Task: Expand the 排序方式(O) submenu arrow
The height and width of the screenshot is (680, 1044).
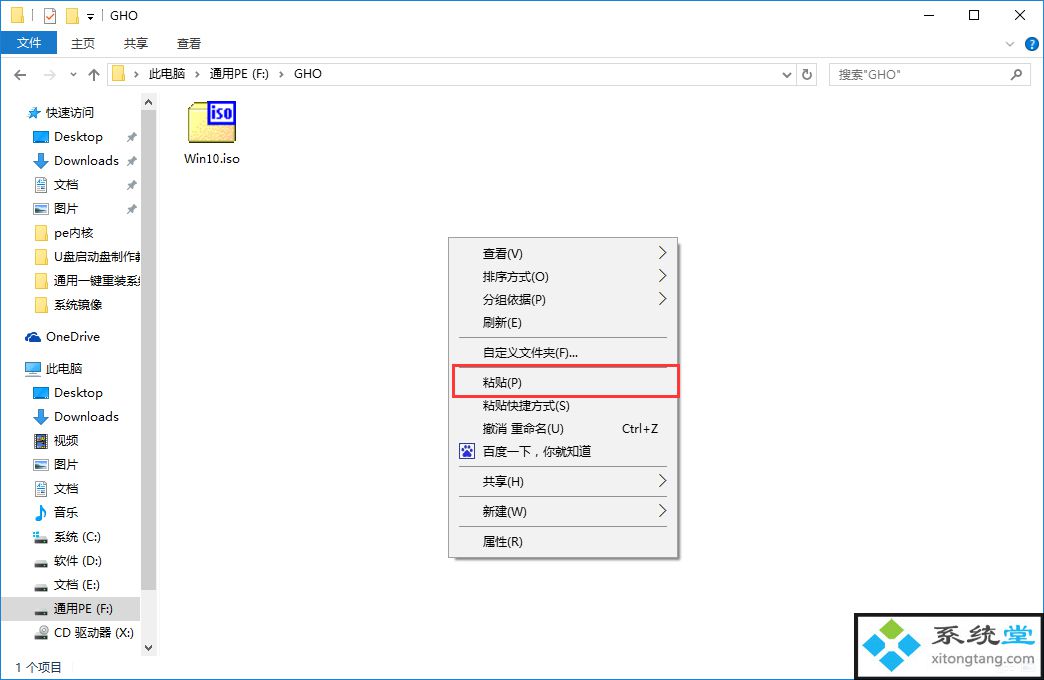Action: 662,276
